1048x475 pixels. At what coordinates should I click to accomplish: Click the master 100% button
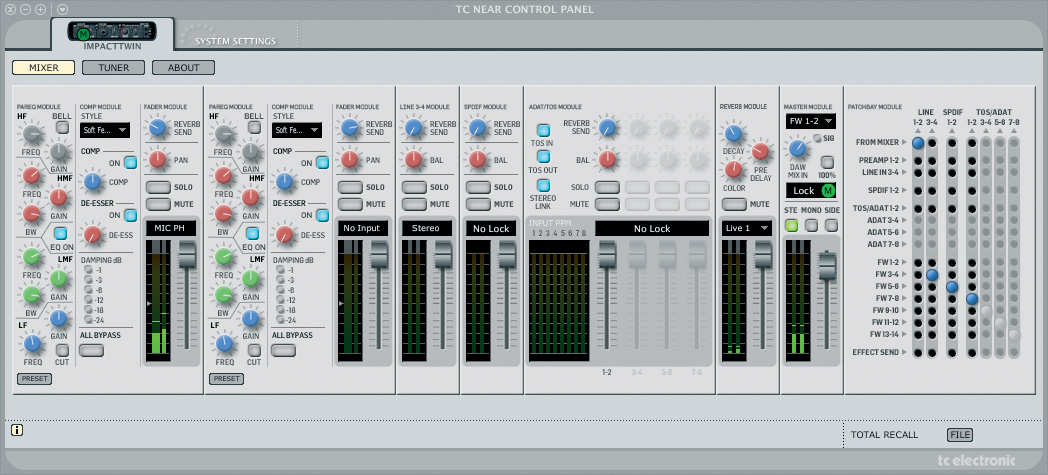827,162
